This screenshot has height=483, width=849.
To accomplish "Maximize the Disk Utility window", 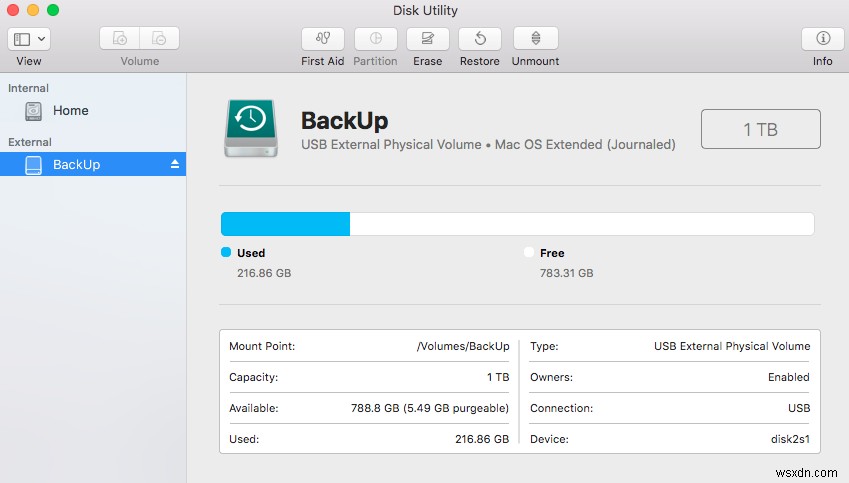I will point(53,10).
